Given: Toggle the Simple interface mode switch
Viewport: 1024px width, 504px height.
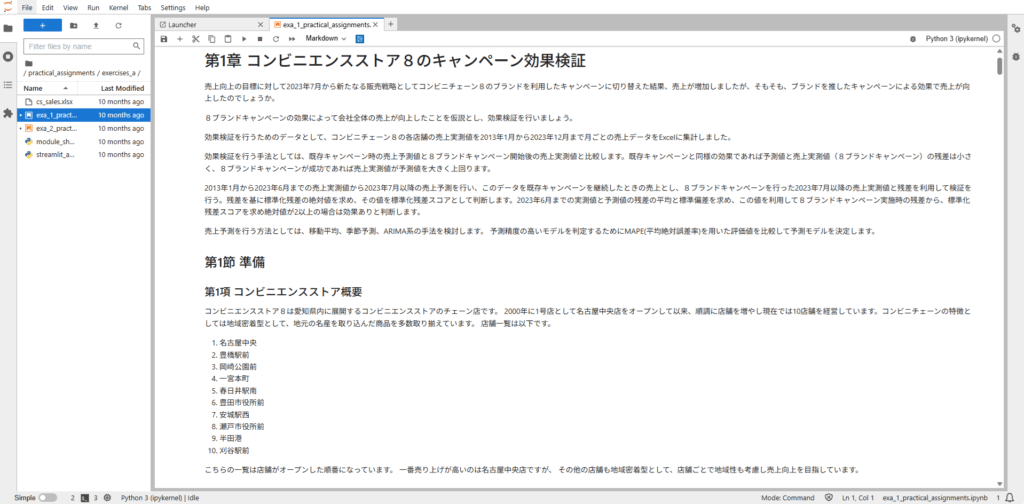Looking at the screenshot, I should tap(47, 497).
